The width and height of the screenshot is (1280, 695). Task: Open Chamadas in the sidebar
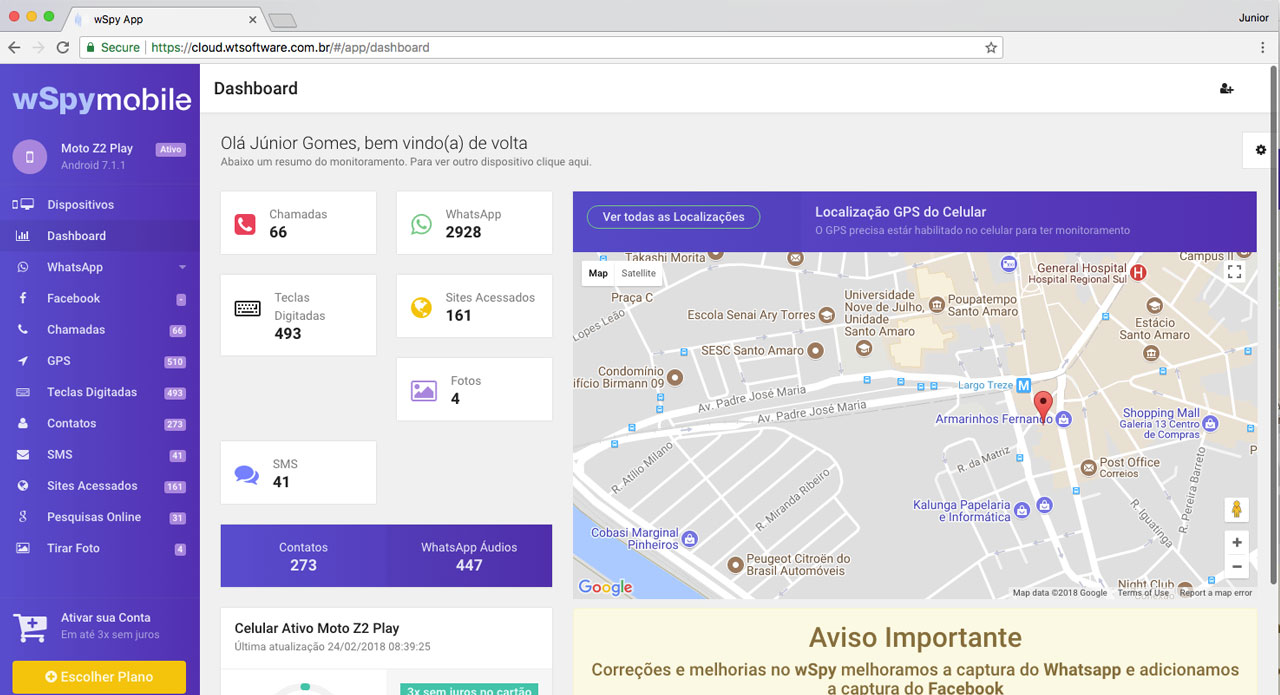[x=100, y=330]
